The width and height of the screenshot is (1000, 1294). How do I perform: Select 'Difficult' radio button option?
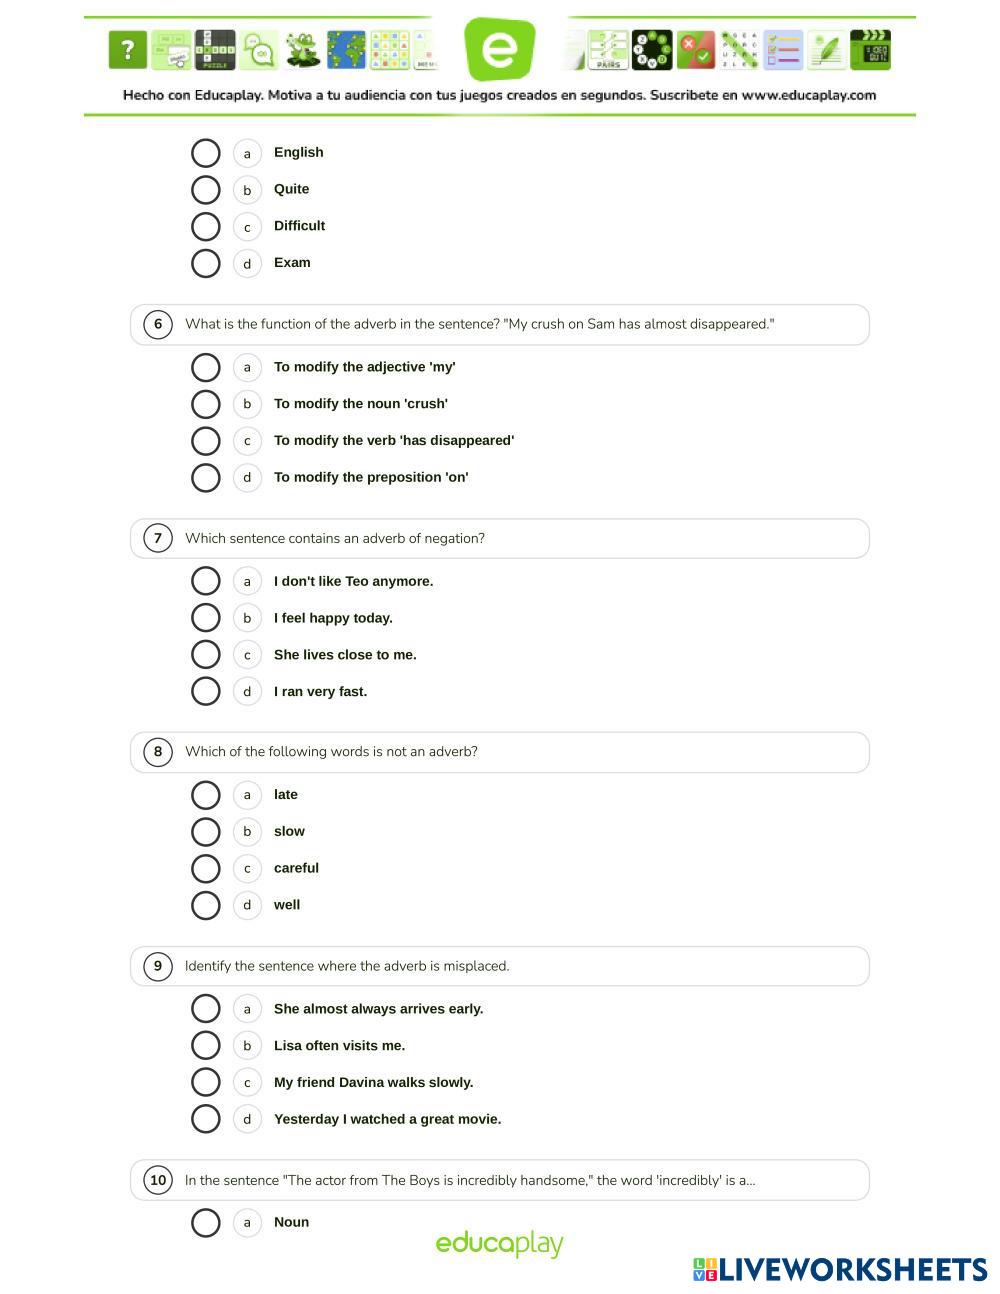(205, 226)
